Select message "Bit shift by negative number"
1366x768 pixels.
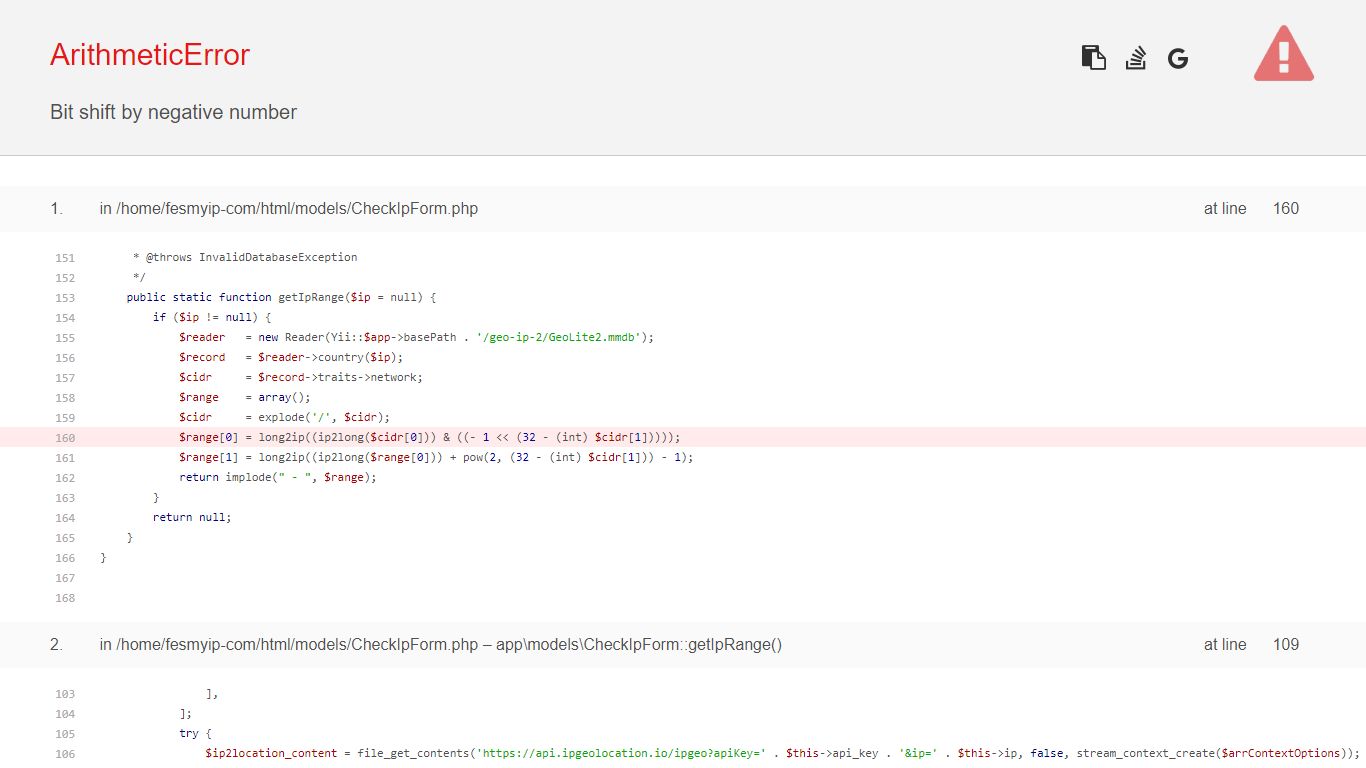[173, 112]
